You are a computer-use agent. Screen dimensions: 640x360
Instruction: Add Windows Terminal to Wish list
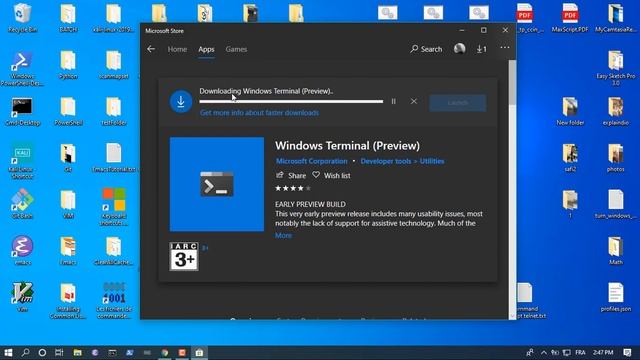(331, 176)
